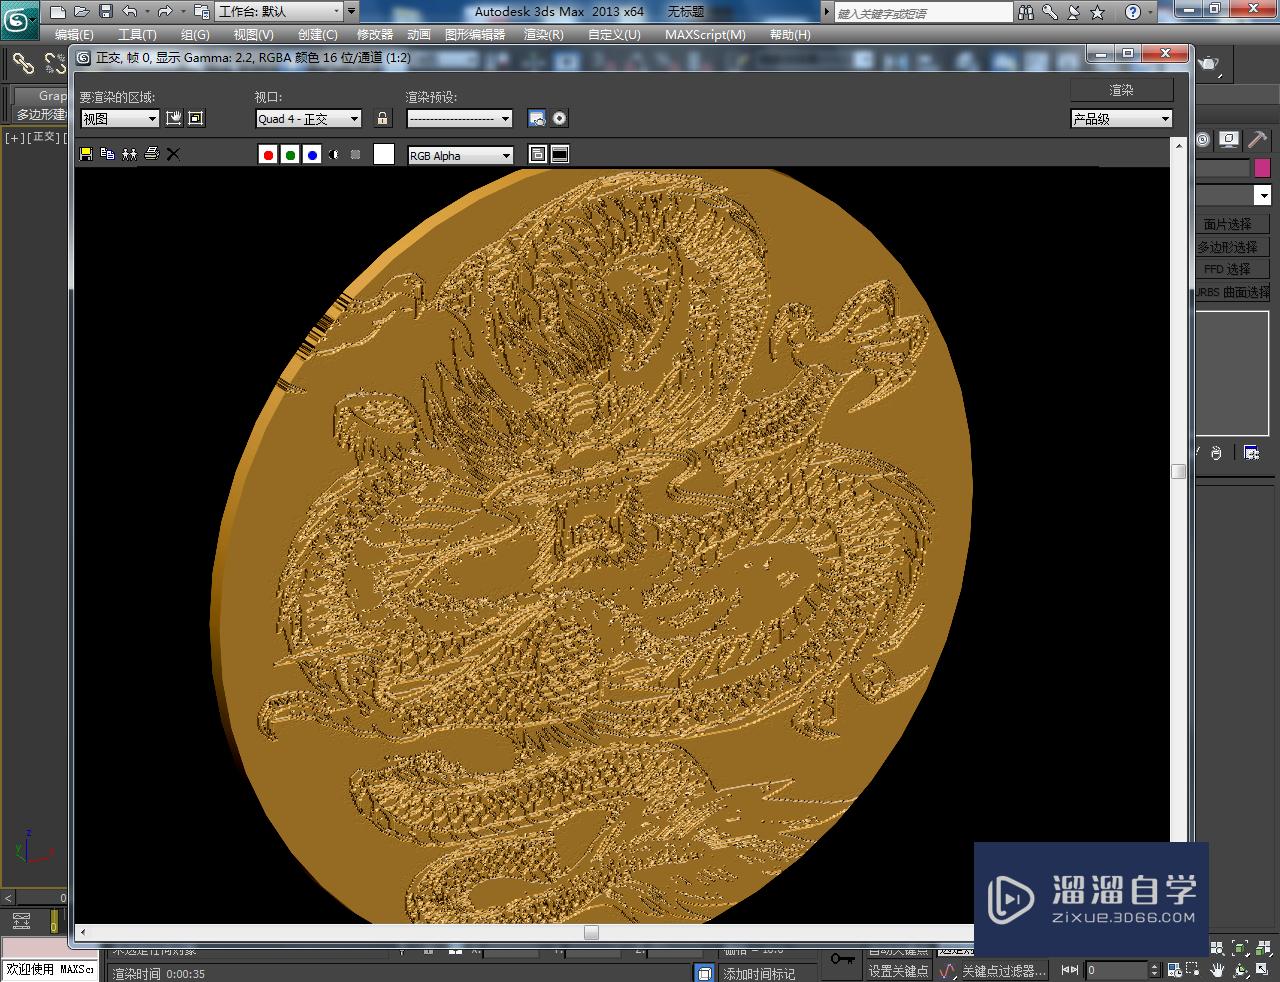Click the pan view hand icon
The height and width of the screenshot is (982, 1280).
(1218, 969)
